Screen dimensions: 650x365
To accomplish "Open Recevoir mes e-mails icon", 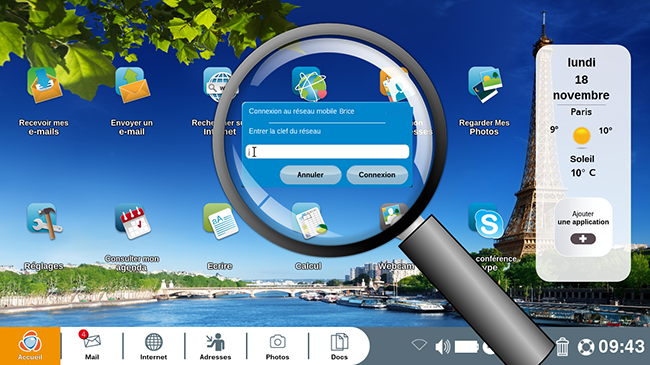I will coord(44,86).
